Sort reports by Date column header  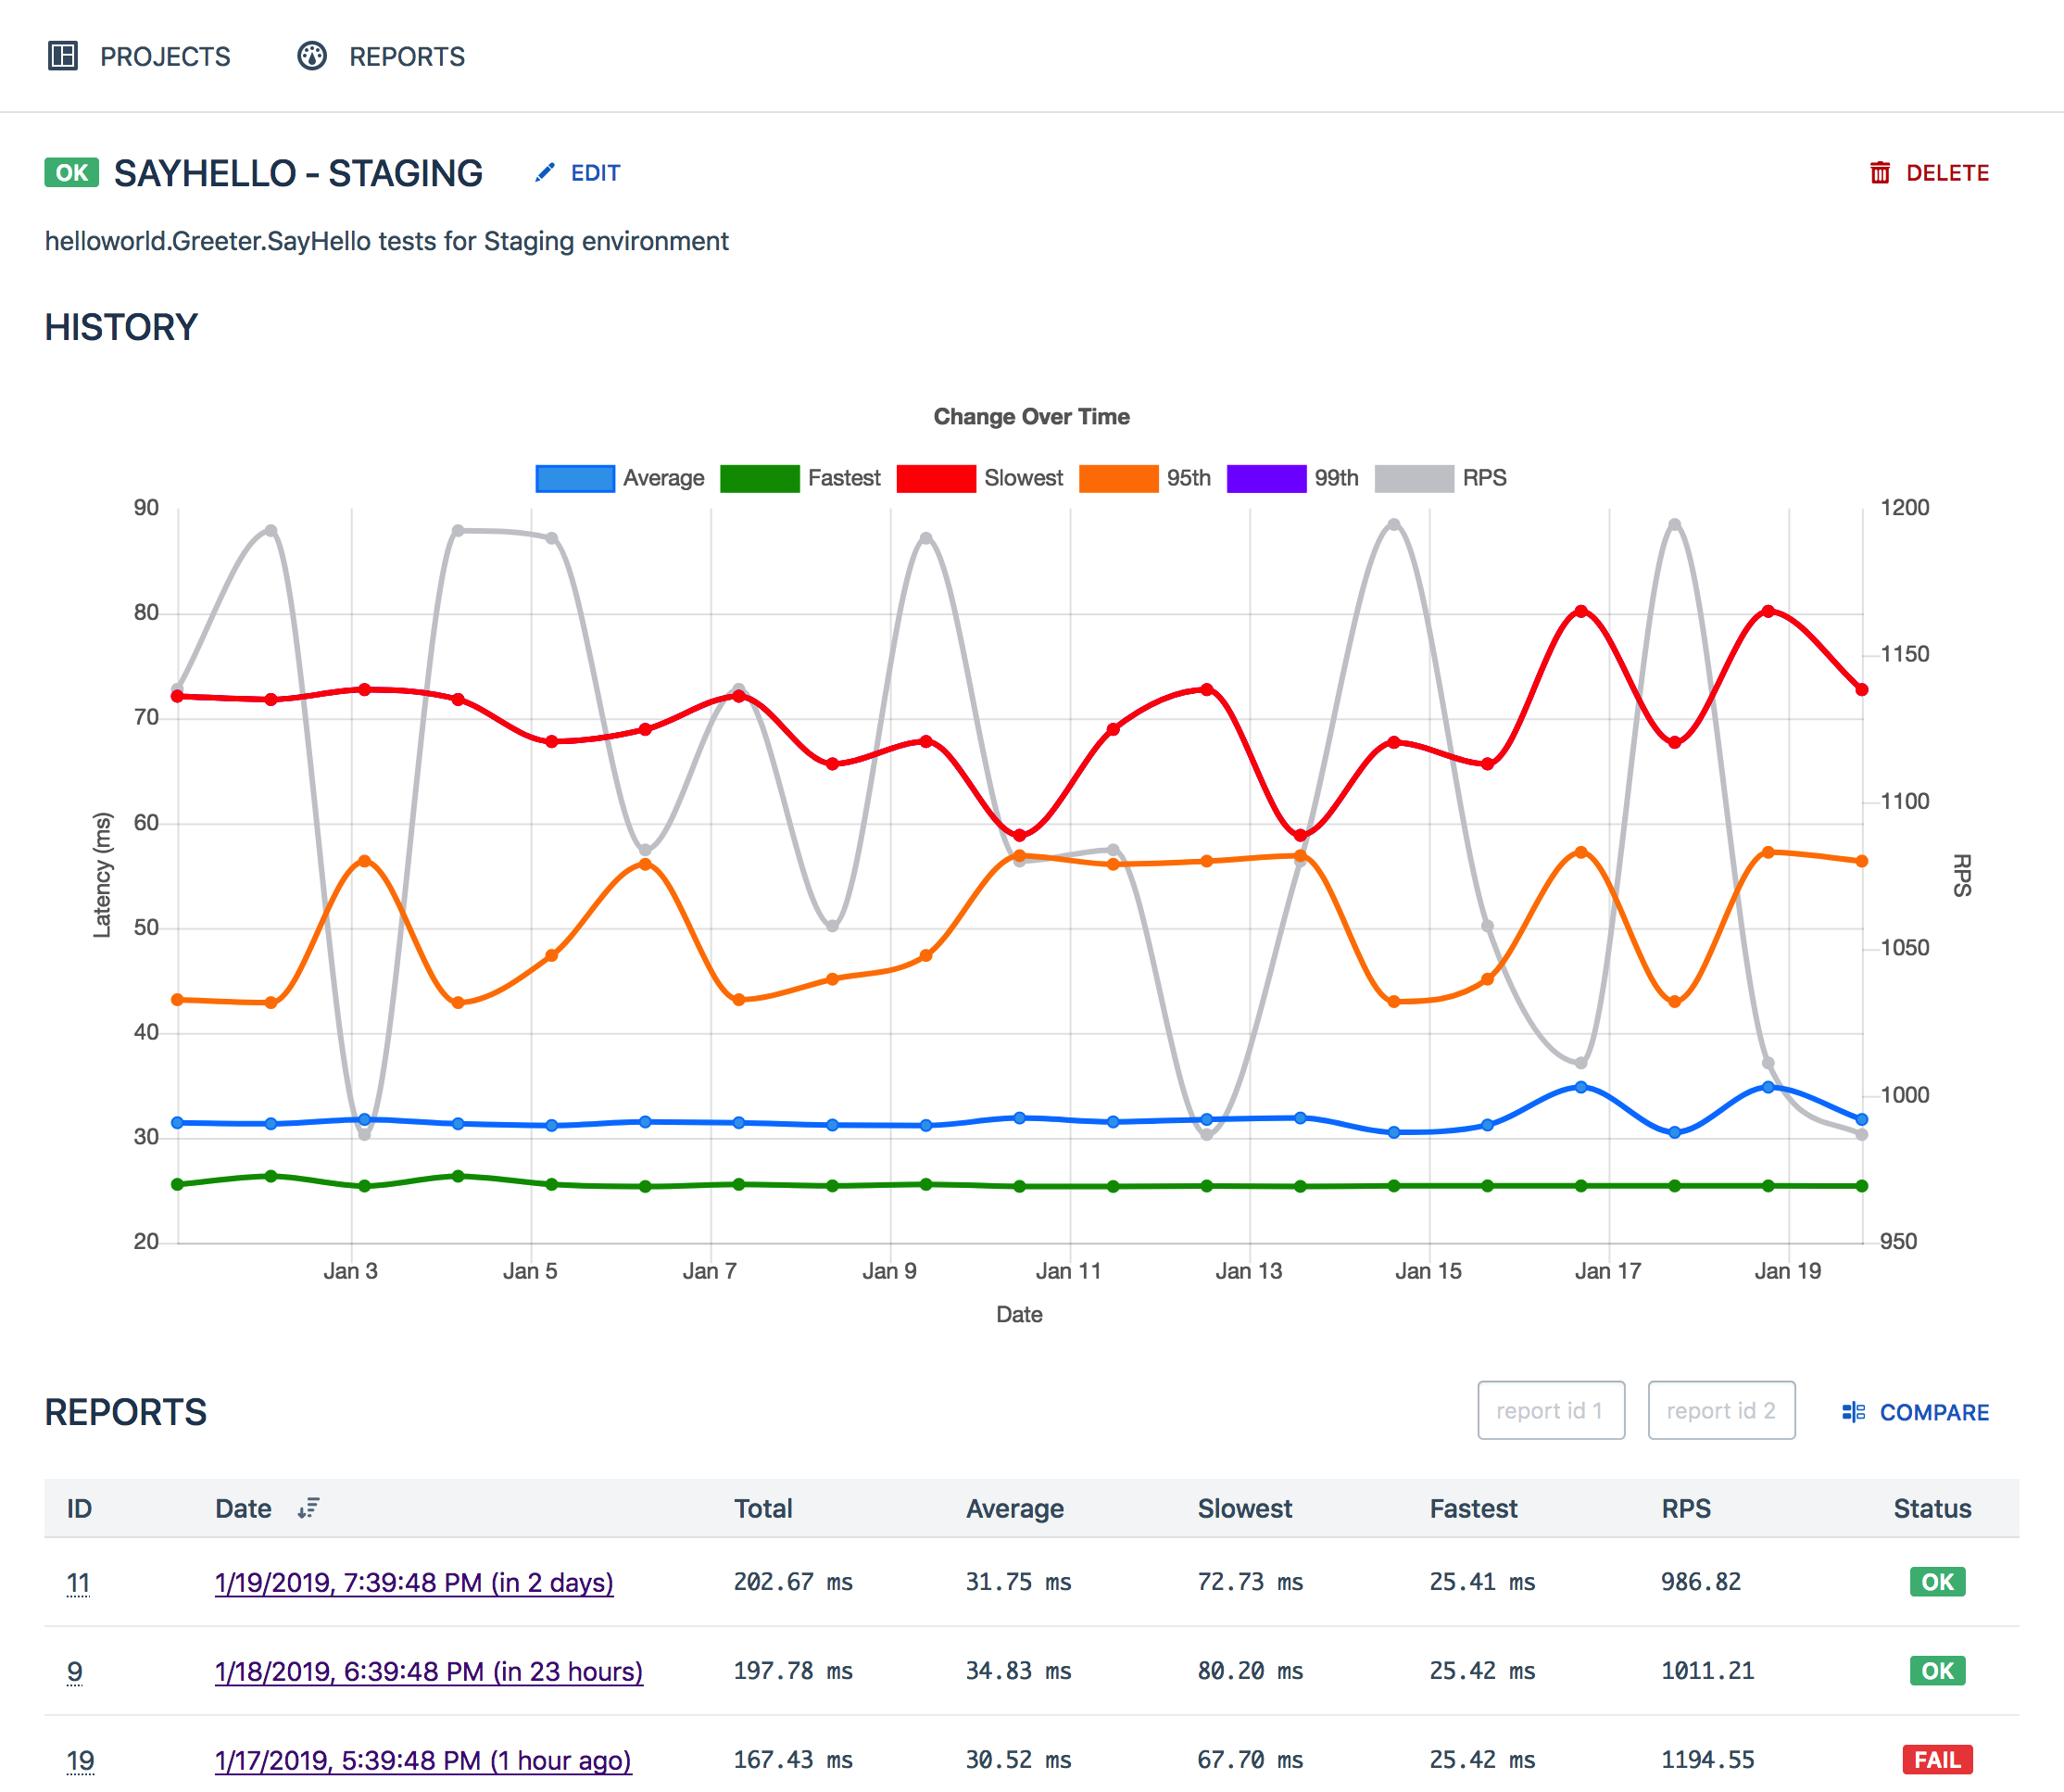[243, 1508]
